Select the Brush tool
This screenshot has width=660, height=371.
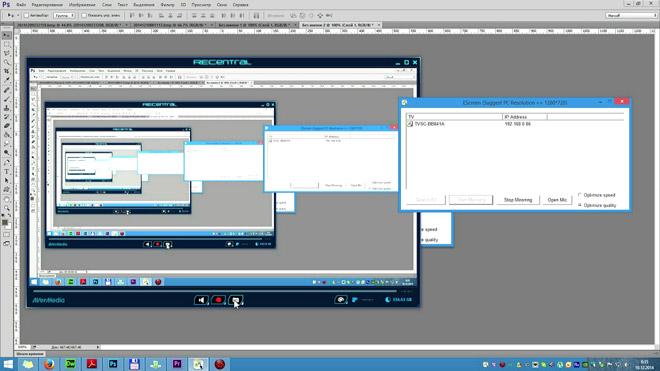pyautogui.click(x=7, y=99)
